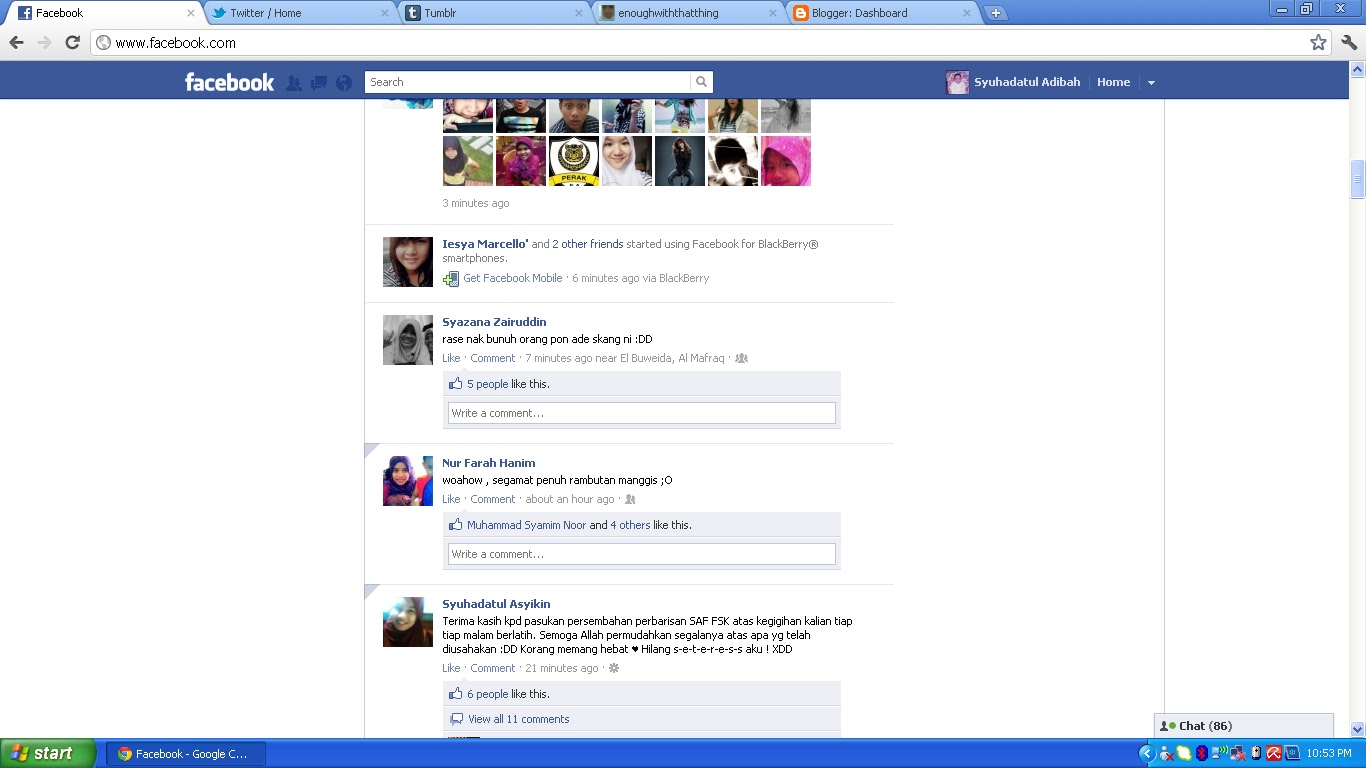Click View all 11 comments

pos(519,719)
